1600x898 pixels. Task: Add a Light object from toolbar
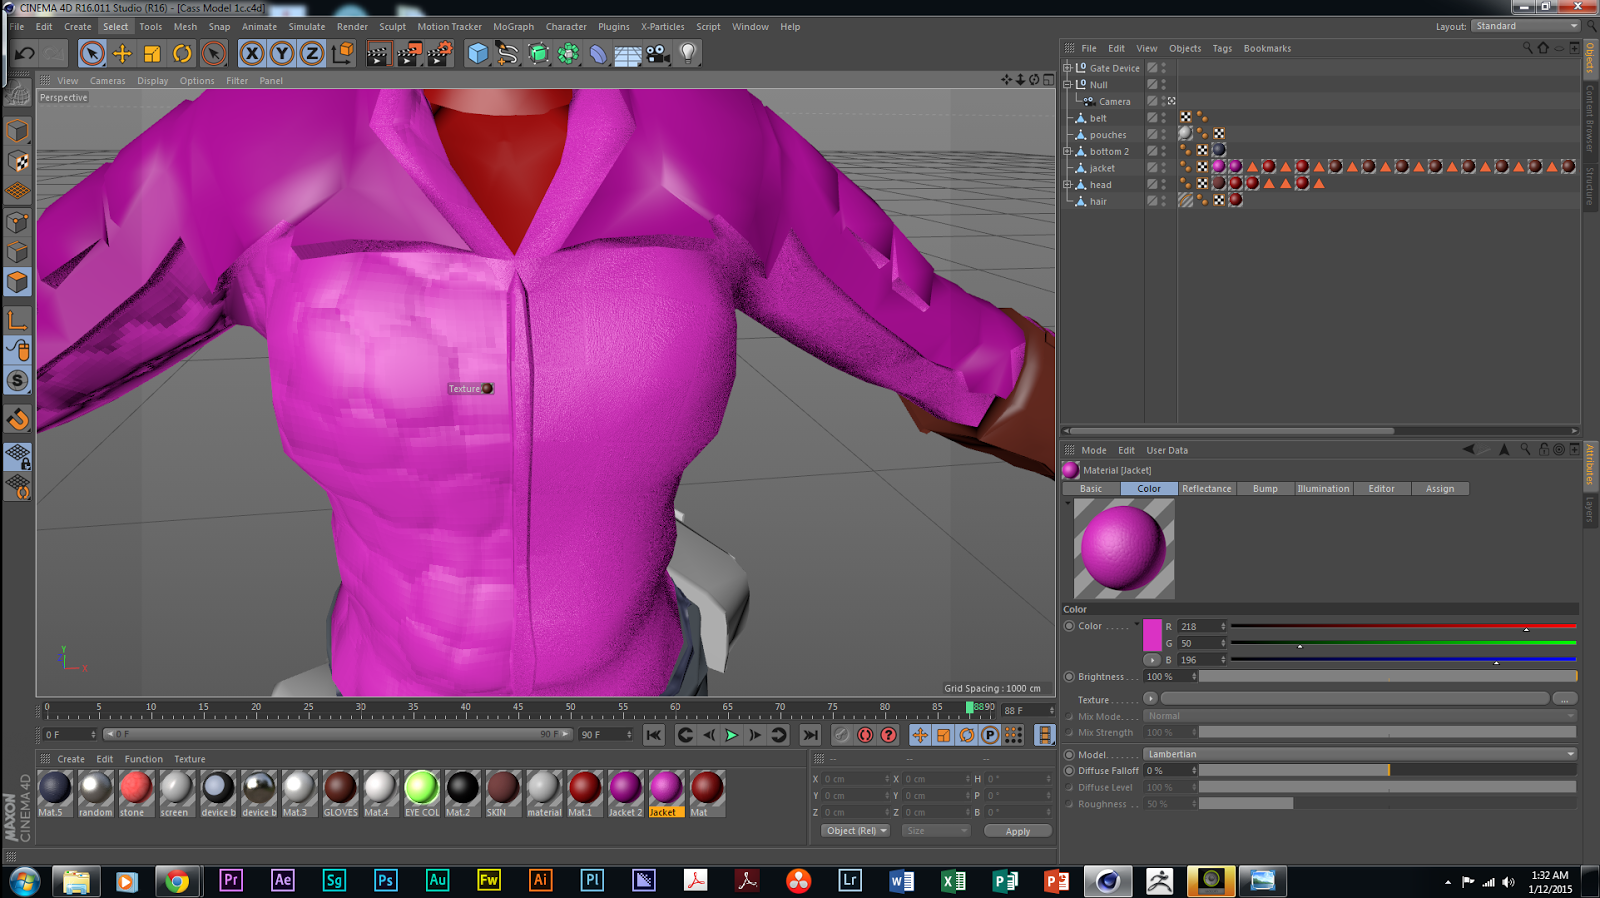[688, 54]
